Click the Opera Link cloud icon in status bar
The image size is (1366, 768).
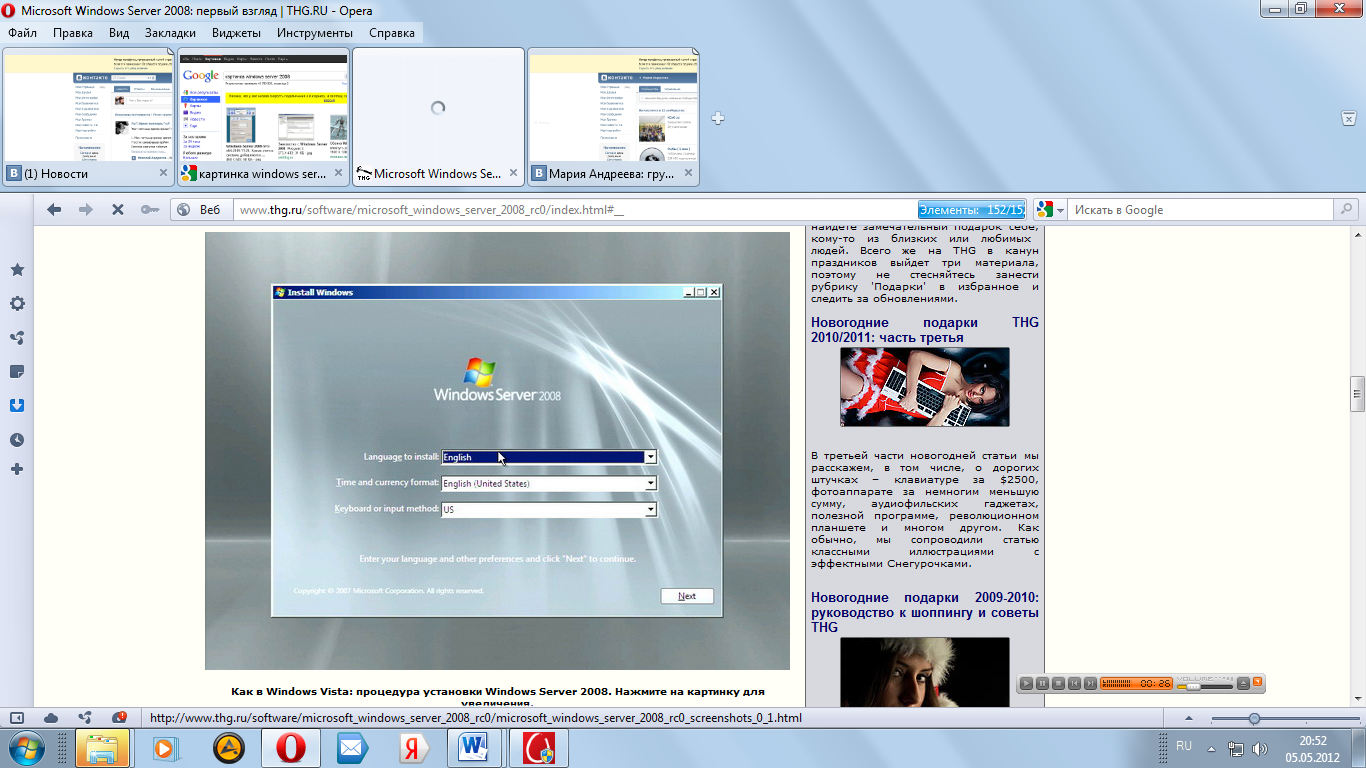coord(51,717)
